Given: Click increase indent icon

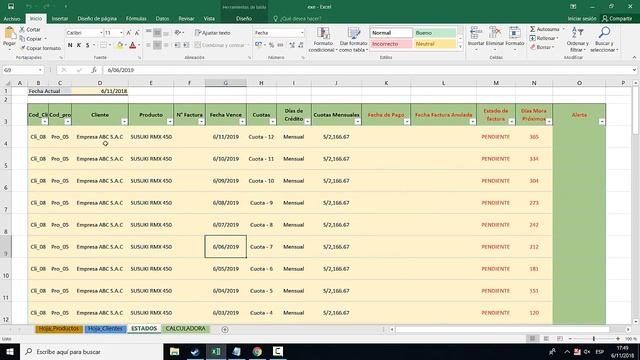Looking at the screenshot, I should click(x=186, y=45).
